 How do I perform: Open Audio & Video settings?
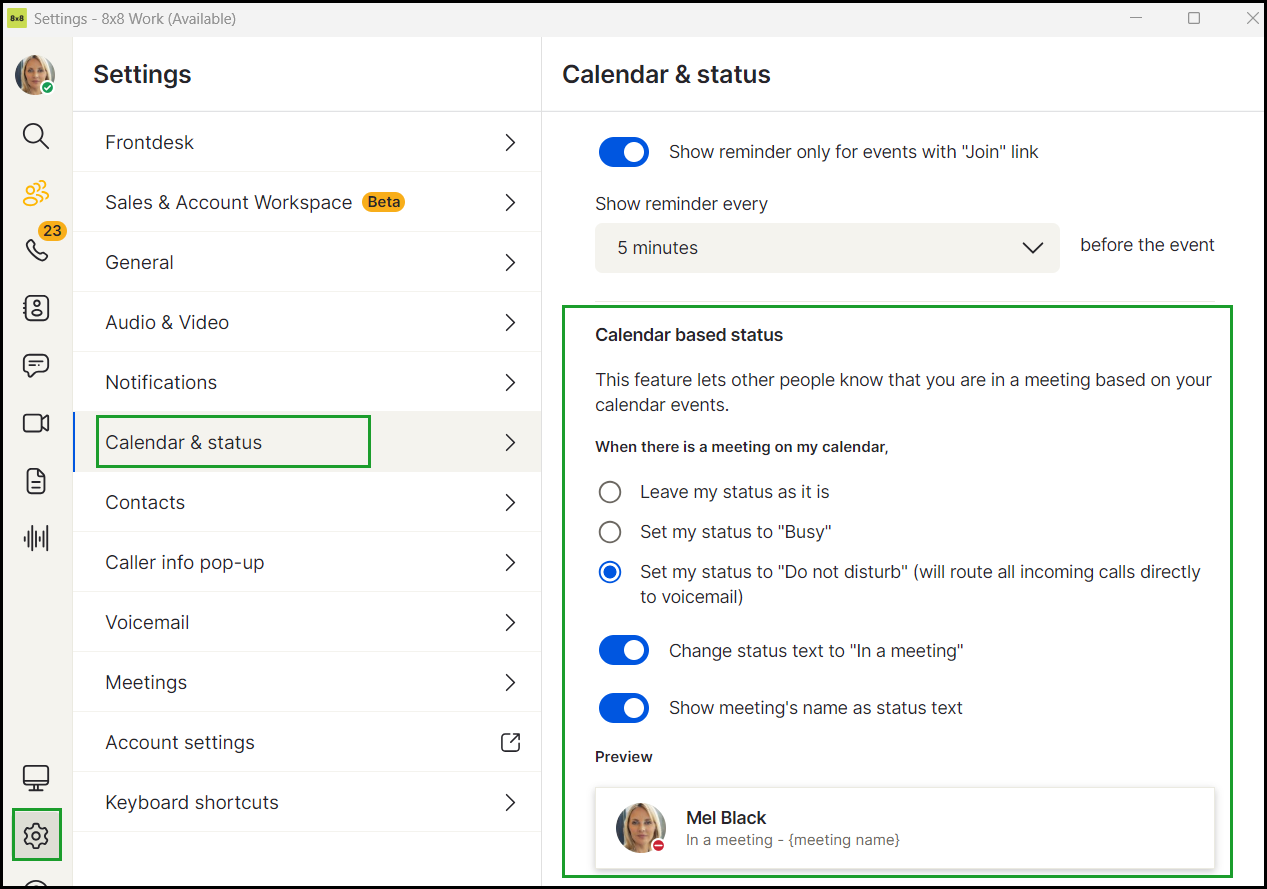click(307, 322)
